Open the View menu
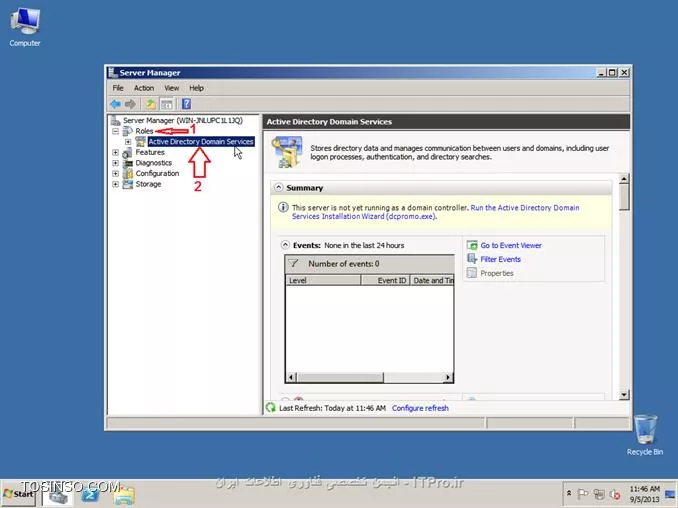Image resolution: width=678 pixels, height=508 pixels. [x=172, y=88]
